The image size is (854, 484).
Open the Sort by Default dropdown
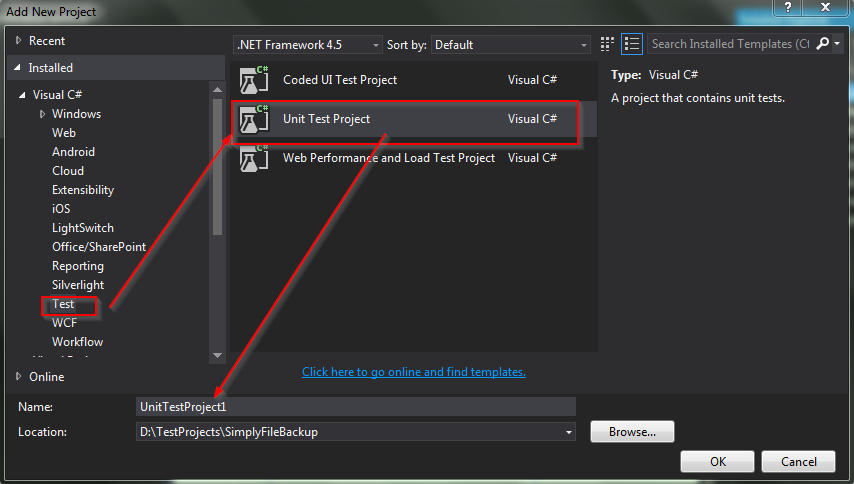point(584,45)
